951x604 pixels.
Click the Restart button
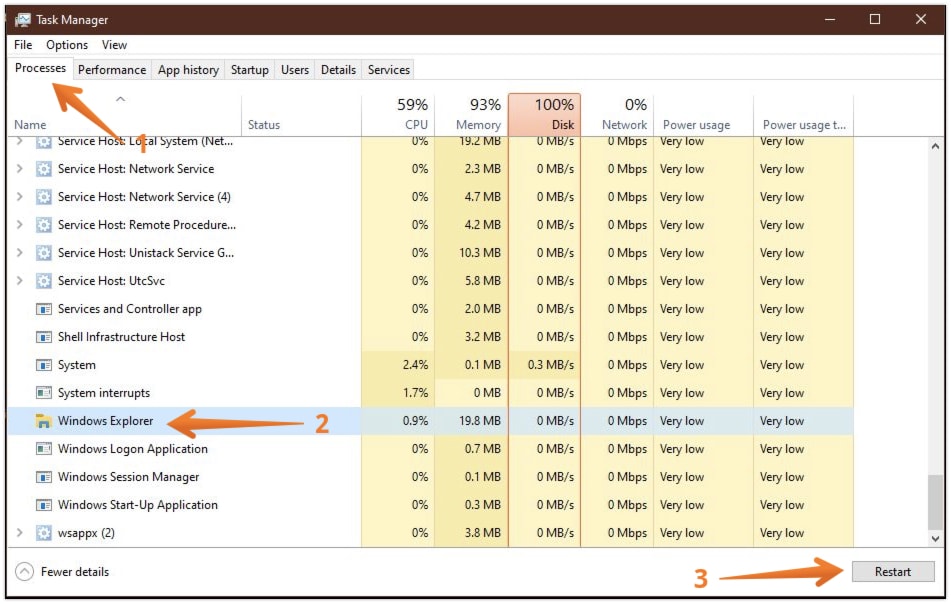pyautogui.click(x=893, y=571)
